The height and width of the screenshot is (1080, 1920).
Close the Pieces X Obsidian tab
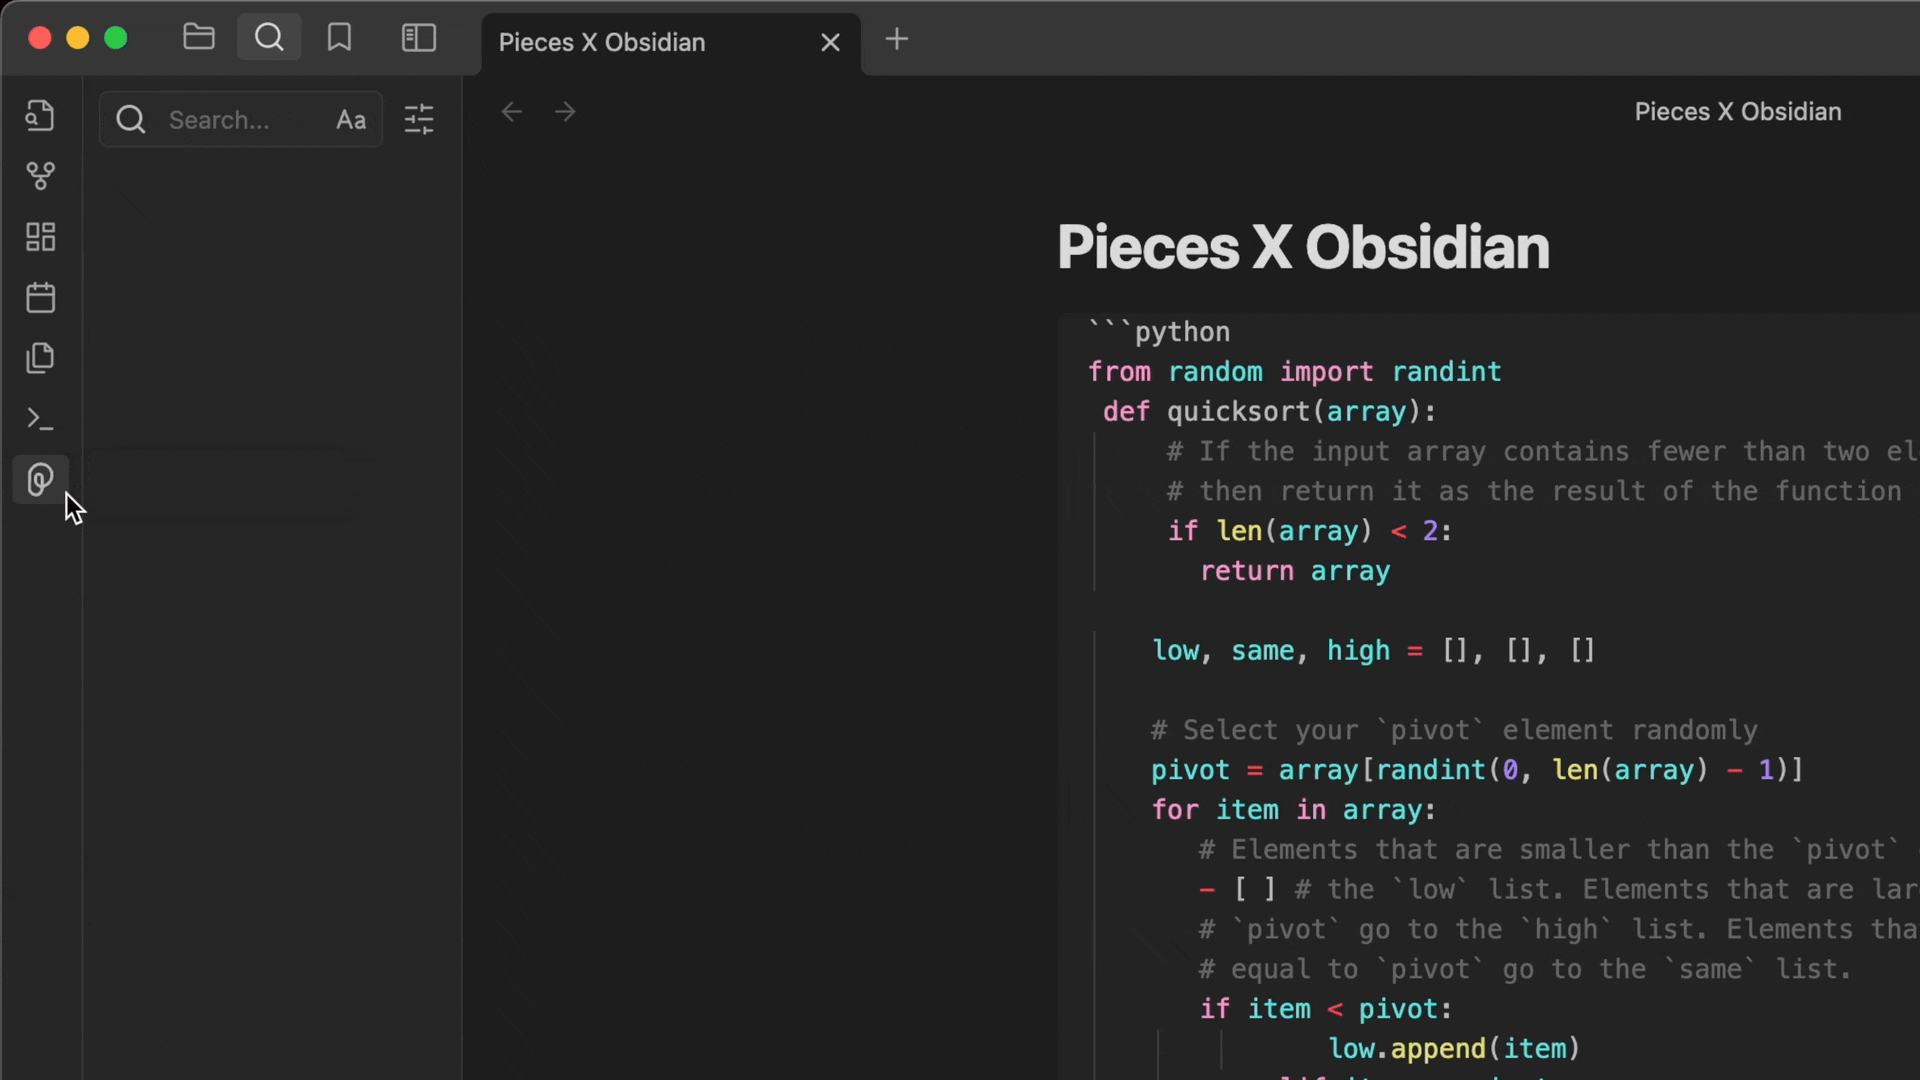tap(830, 42)
